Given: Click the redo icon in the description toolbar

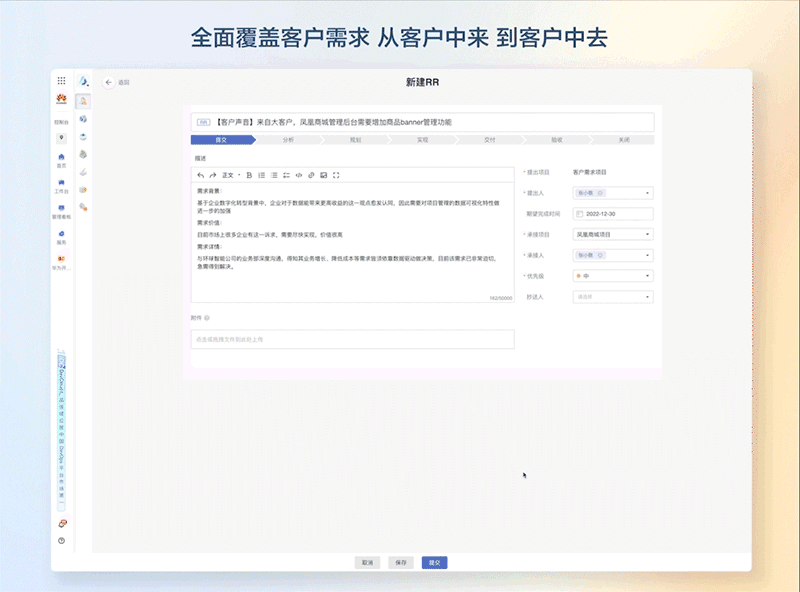Looking at the screenshot, I should [x=211, y=174].
